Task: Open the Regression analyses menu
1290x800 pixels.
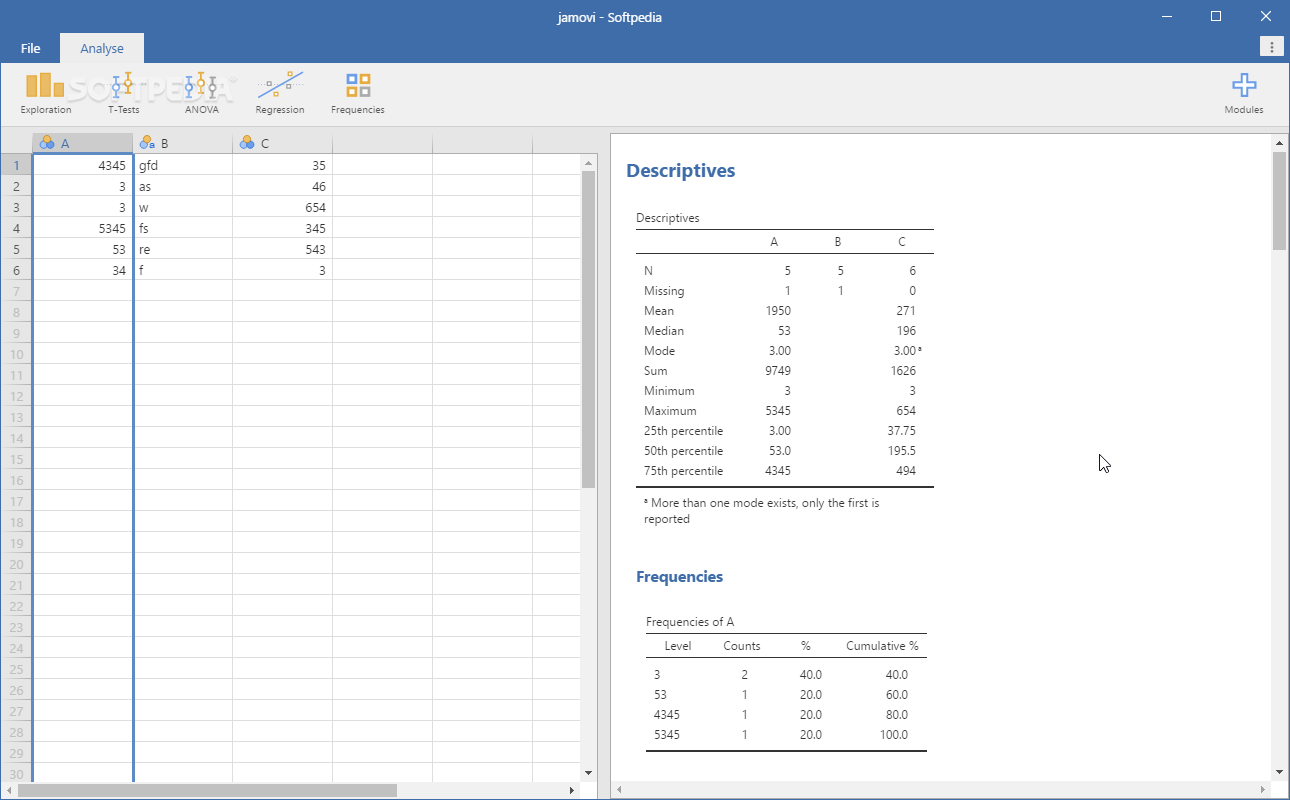Action: tap(280, 94)
